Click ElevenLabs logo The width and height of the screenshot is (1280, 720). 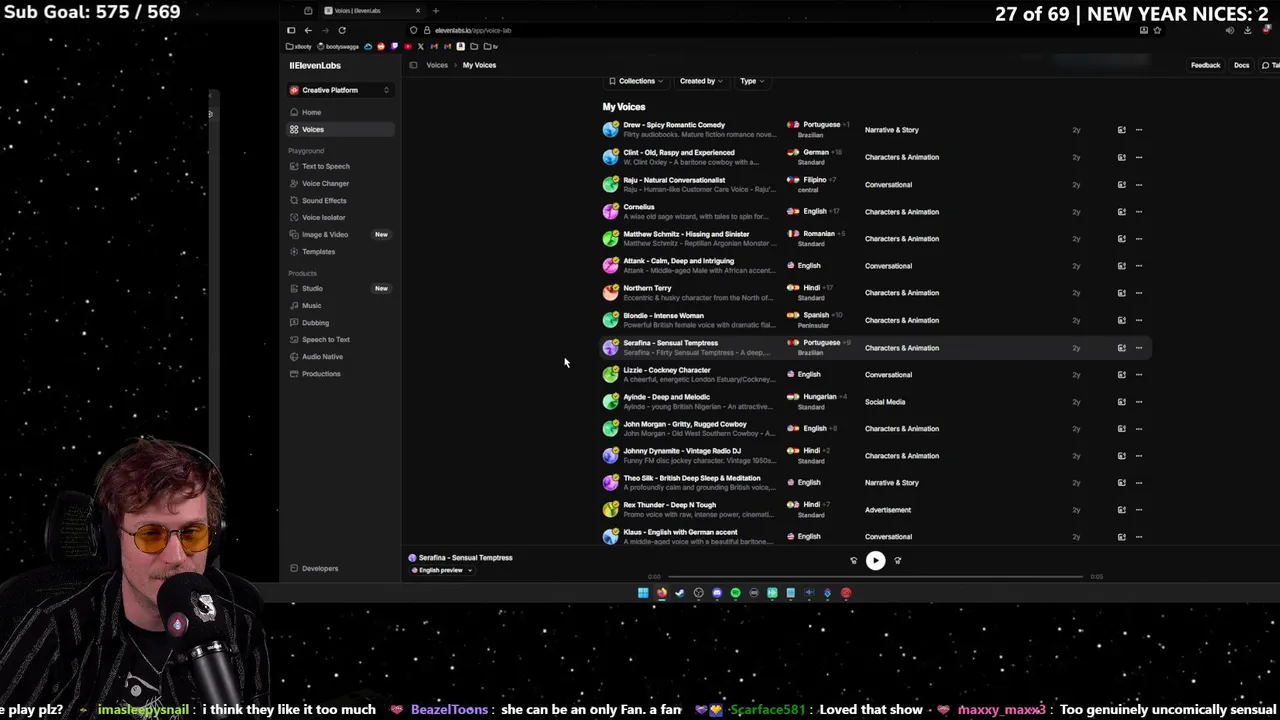[x=315, y=65]
